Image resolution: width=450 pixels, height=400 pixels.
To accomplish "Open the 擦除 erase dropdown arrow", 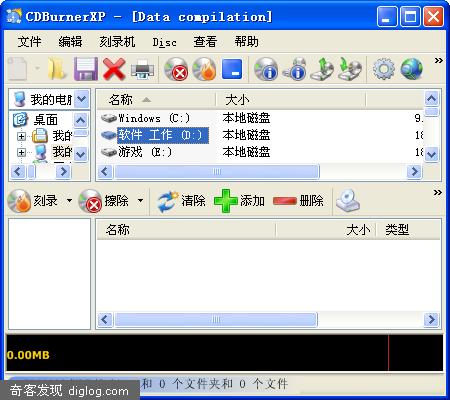I will coord(141,200).
